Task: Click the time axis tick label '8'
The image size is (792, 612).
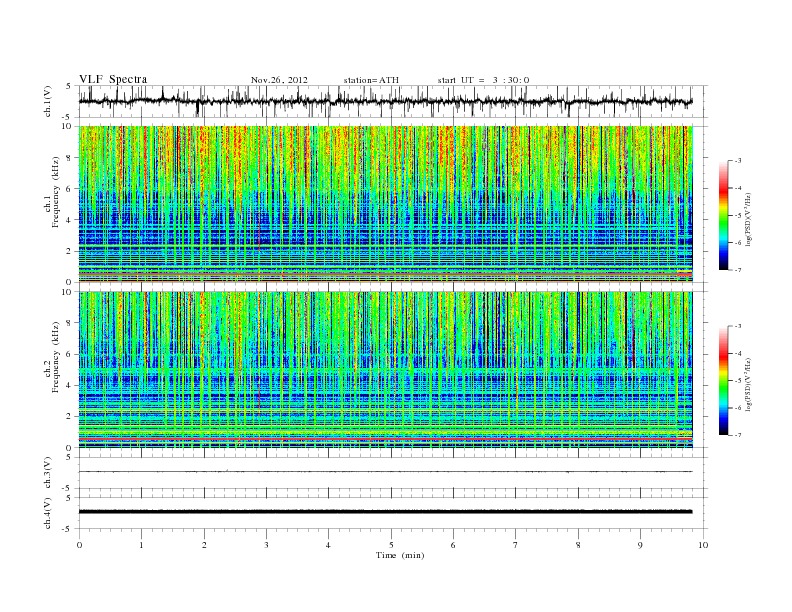Action: point(578,545)
